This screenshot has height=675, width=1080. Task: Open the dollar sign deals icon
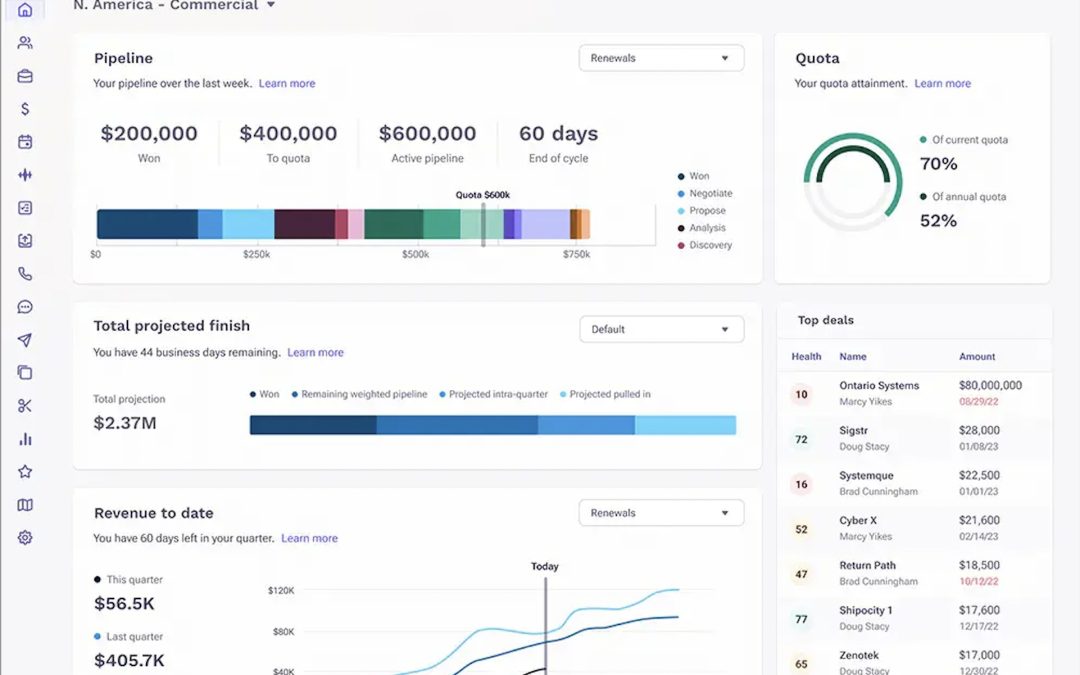[25, 109]
